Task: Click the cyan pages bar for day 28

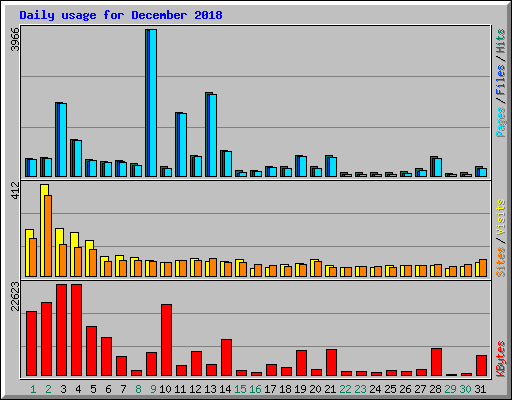Action: [x=438, y=168]
